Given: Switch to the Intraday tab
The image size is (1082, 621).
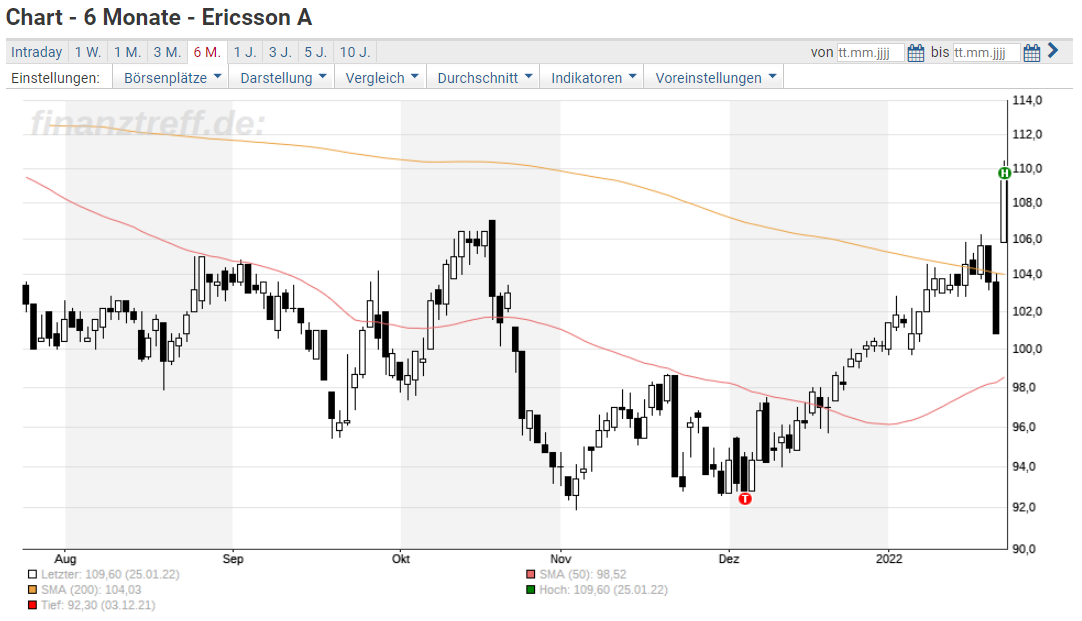Looking at the screenshot, I should (x=37, y=52).
